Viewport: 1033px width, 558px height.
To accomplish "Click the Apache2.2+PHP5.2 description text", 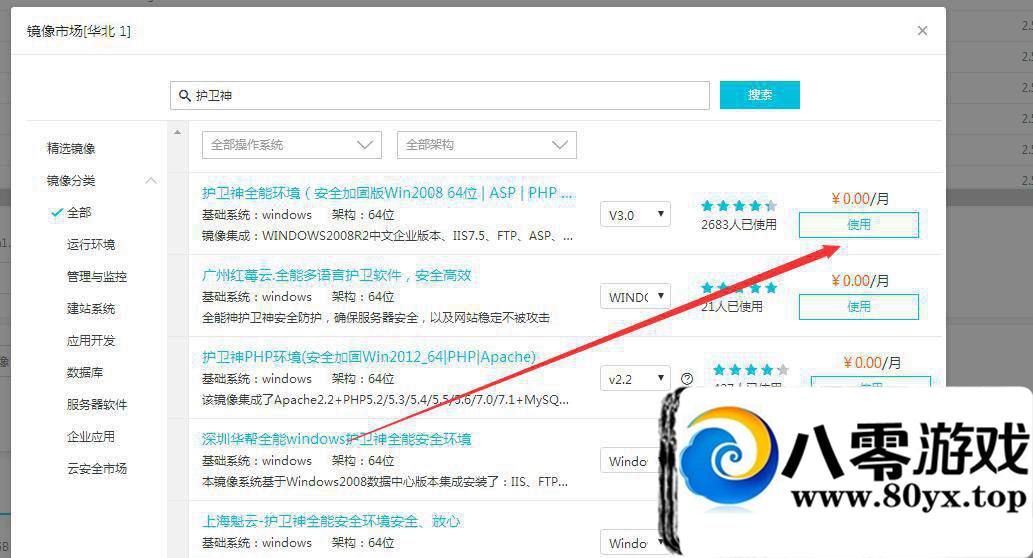I will 385,400.
